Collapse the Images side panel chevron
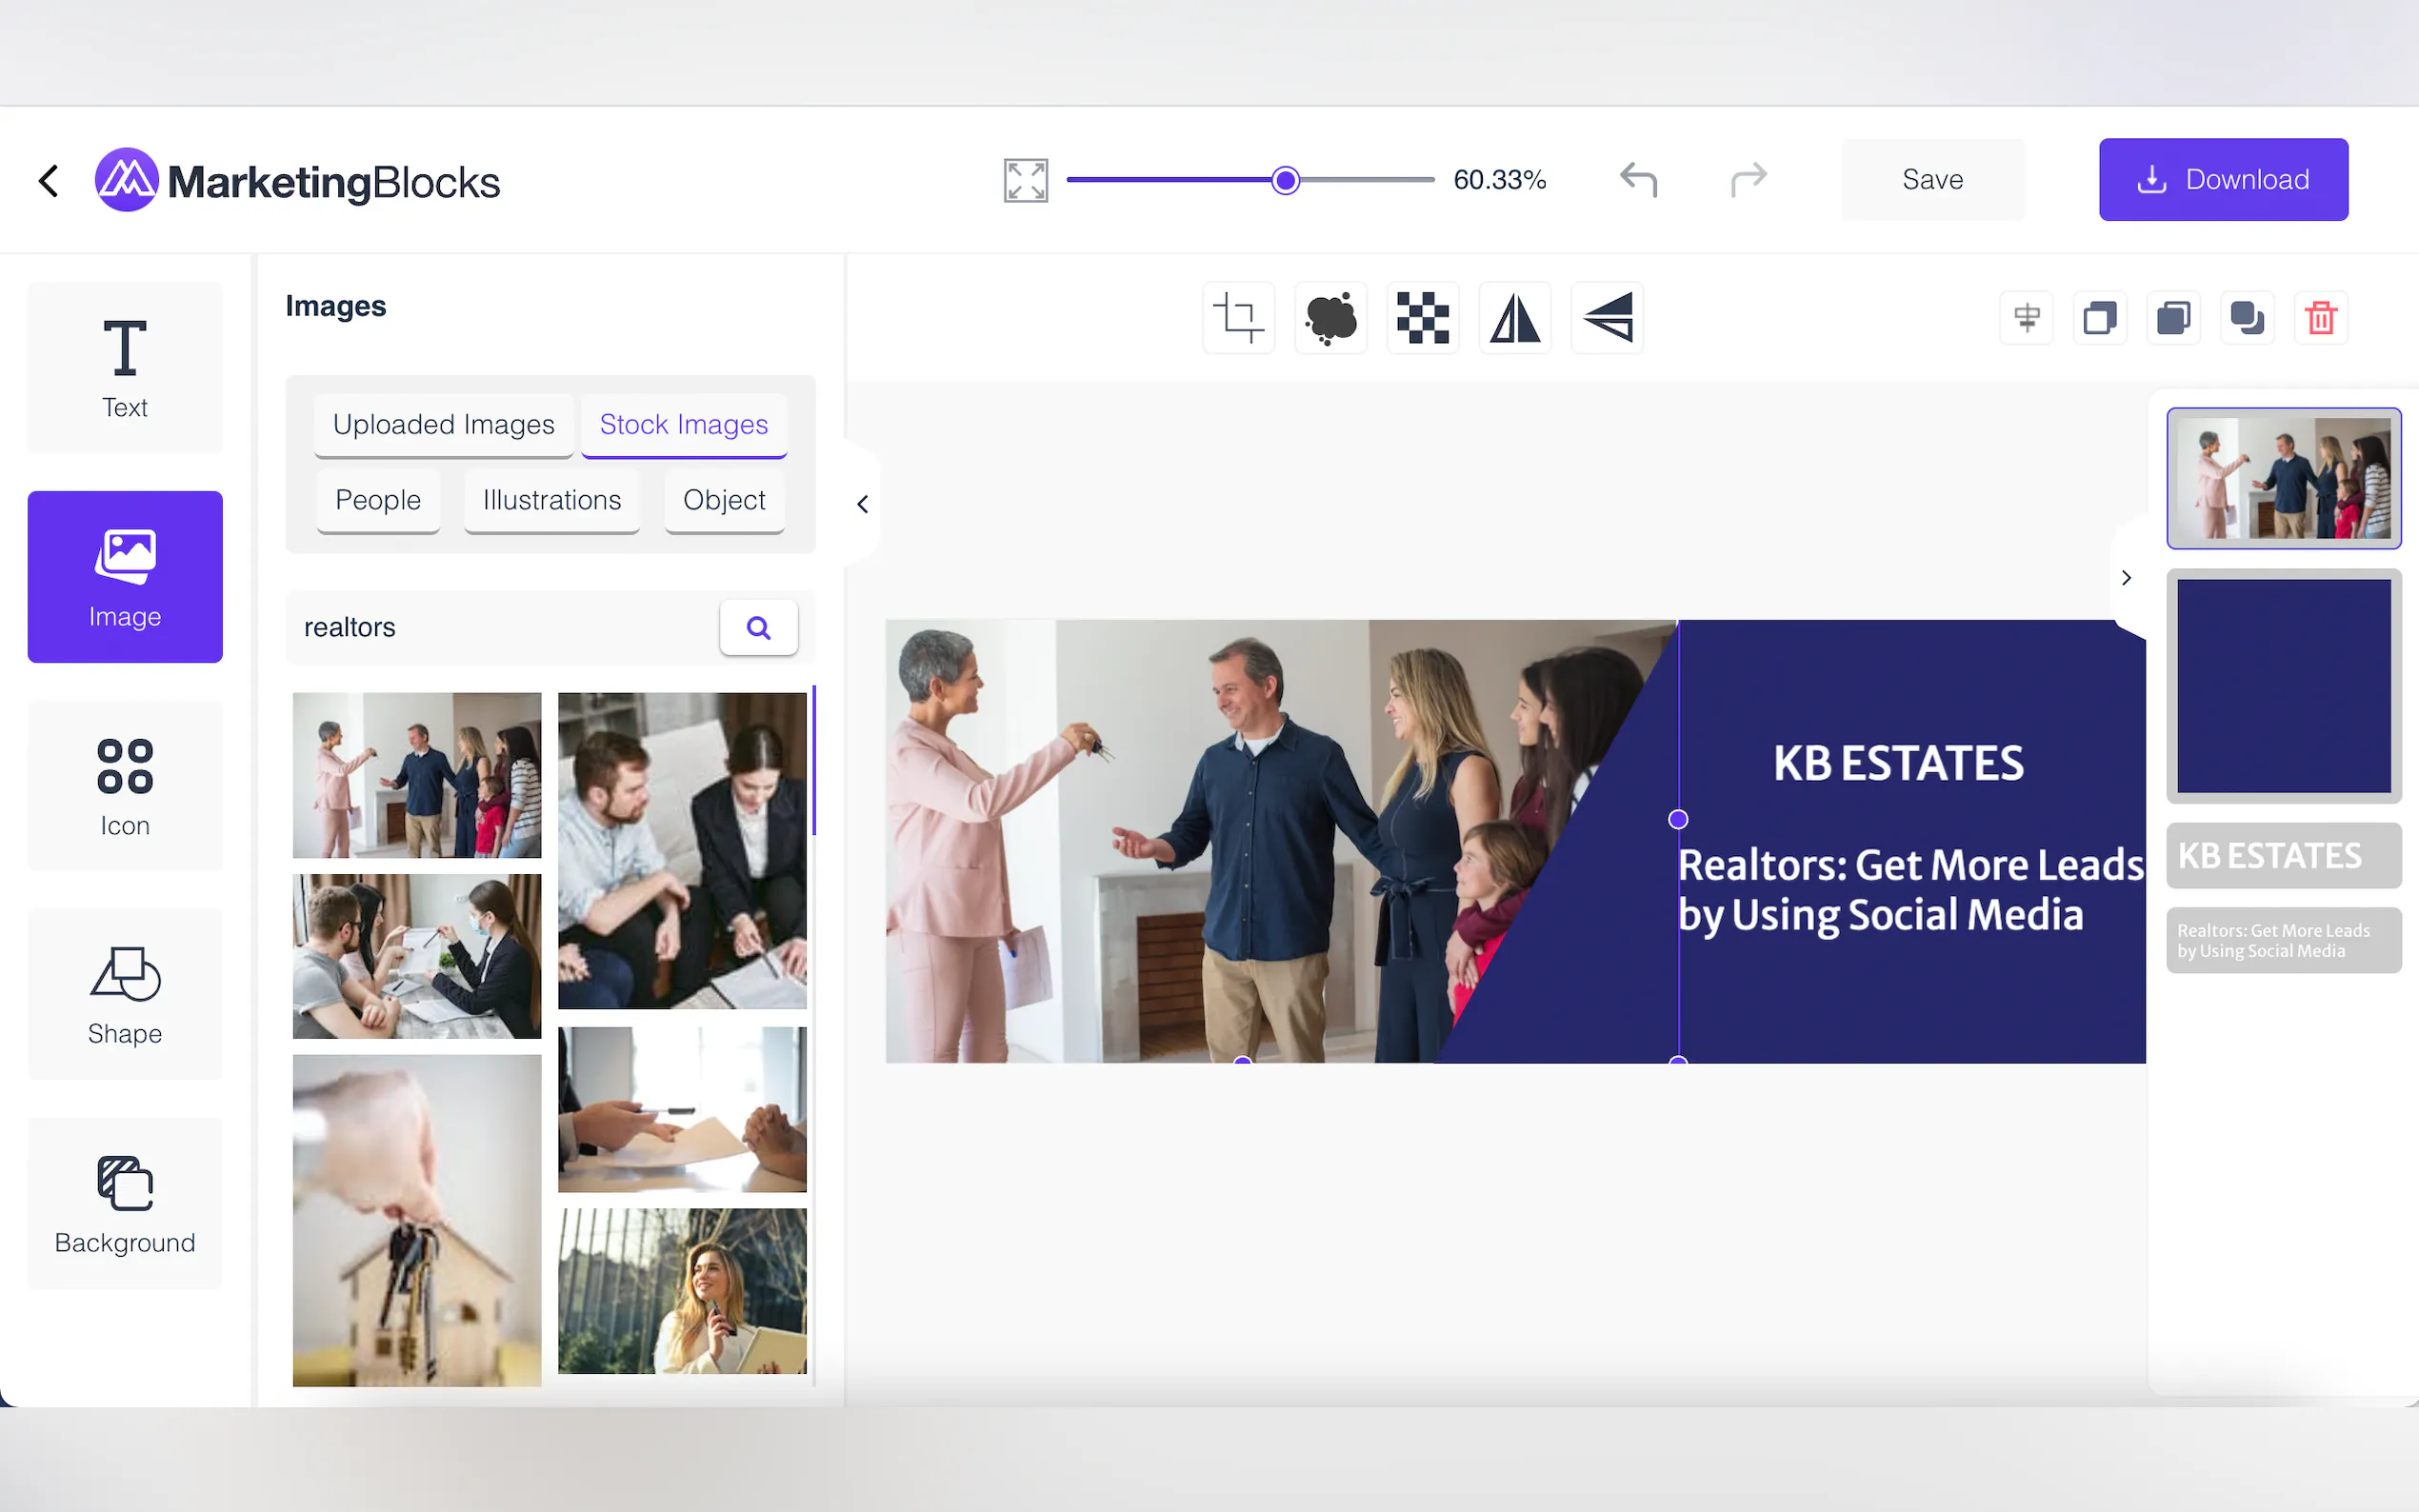This screenshot has width=2419, height=1512. point(863,504)
